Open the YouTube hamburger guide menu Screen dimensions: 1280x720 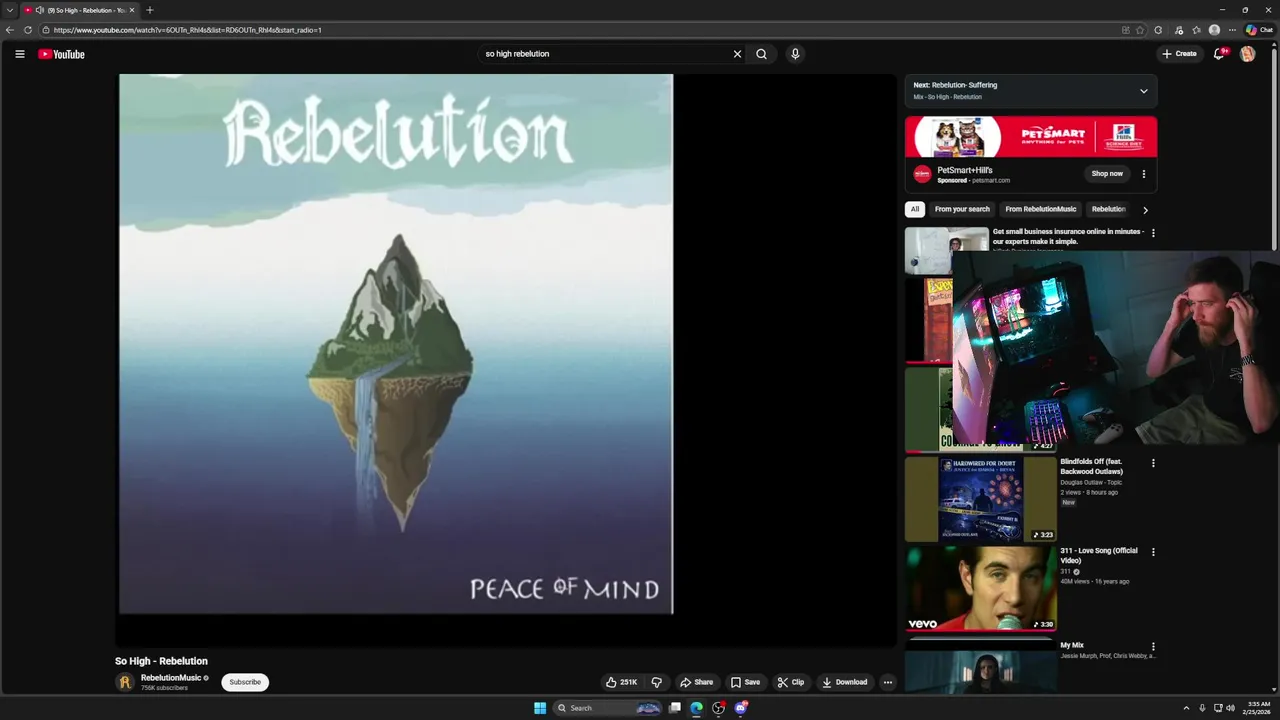[x=20, y=54]
